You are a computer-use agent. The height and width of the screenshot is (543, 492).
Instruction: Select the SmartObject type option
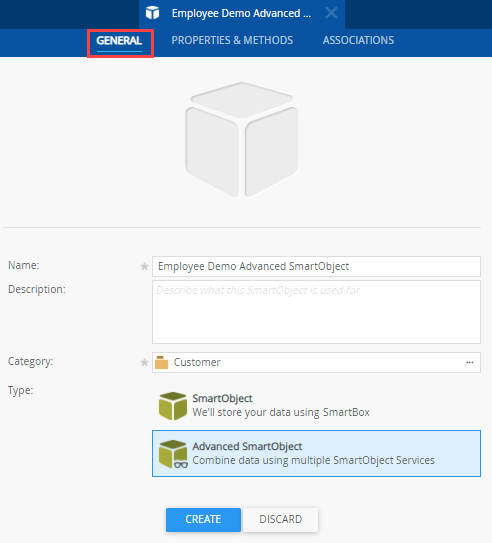(x=316, y=406)
